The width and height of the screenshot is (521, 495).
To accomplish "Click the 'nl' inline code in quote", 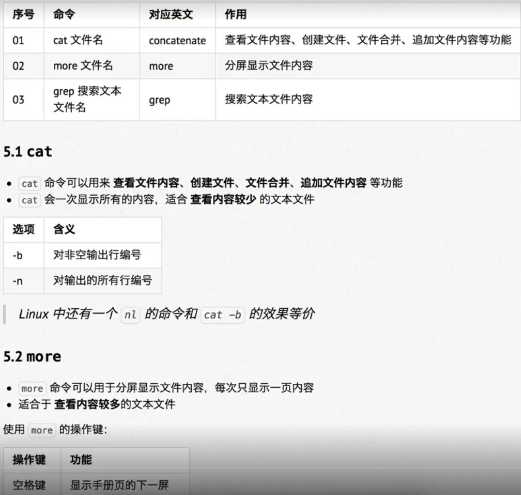I will (130, 314).
